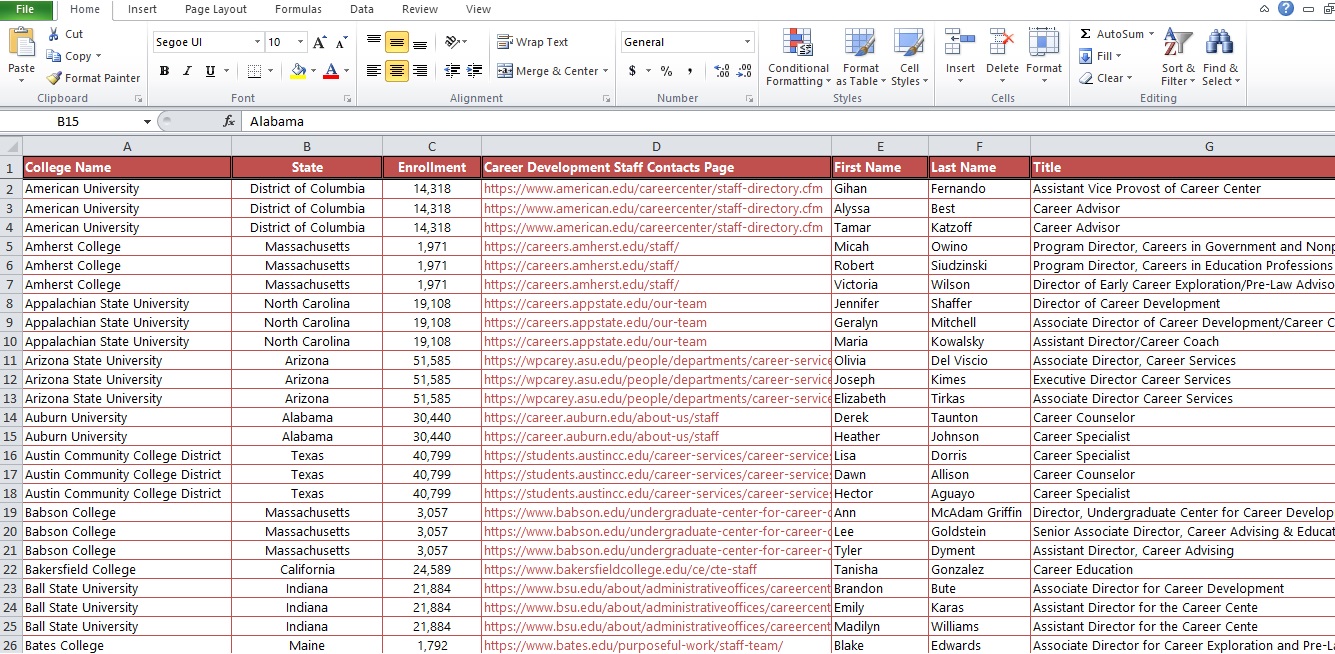The image size is (1335, 654).
Task: Open the Bates College staff-team link
Action: pyautogui.click(x=633, y=646)
